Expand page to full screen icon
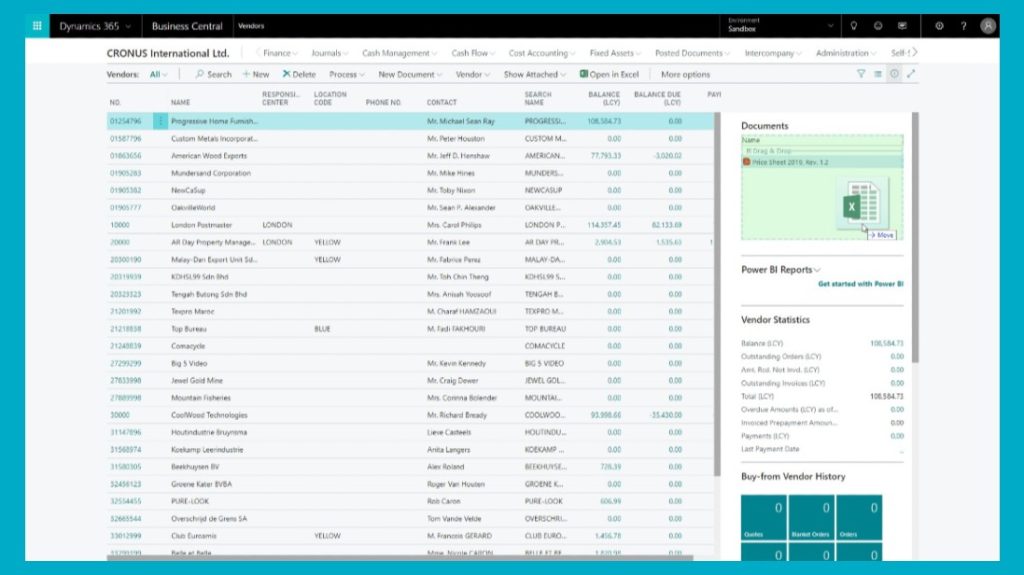This screenshot has width=1024, height=575. pyautogui.click(x=911, y=74)
